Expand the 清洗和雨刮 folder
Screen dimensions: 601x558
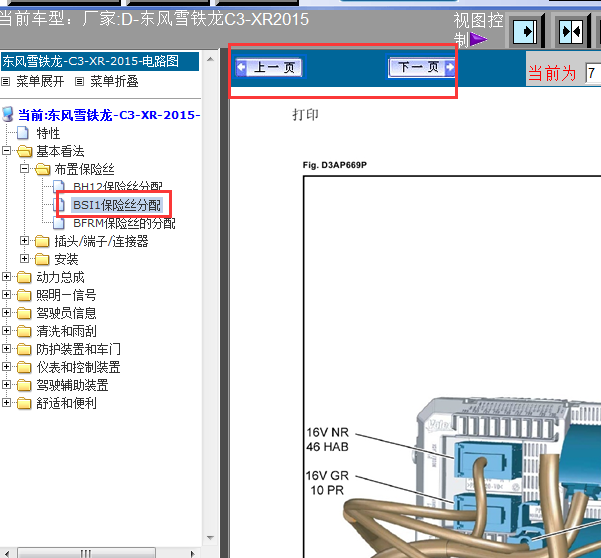coord(6,330)
